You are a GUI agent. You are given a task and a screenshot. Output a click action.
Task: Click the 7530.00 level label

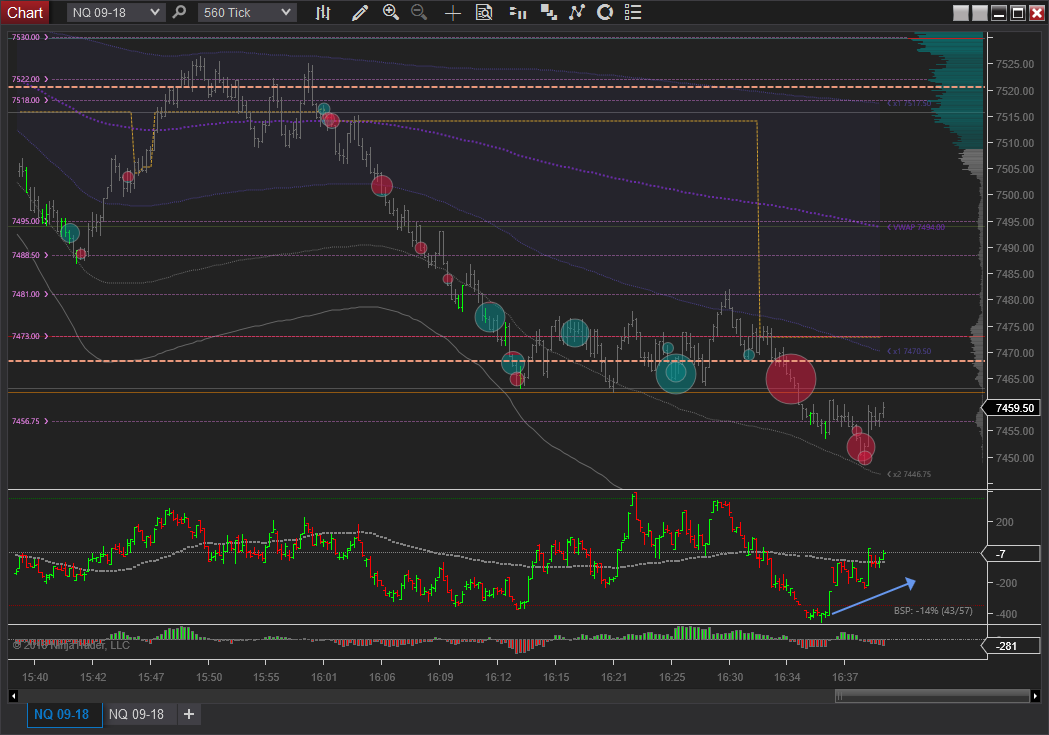pyautogui.click(x=25, y=37)
